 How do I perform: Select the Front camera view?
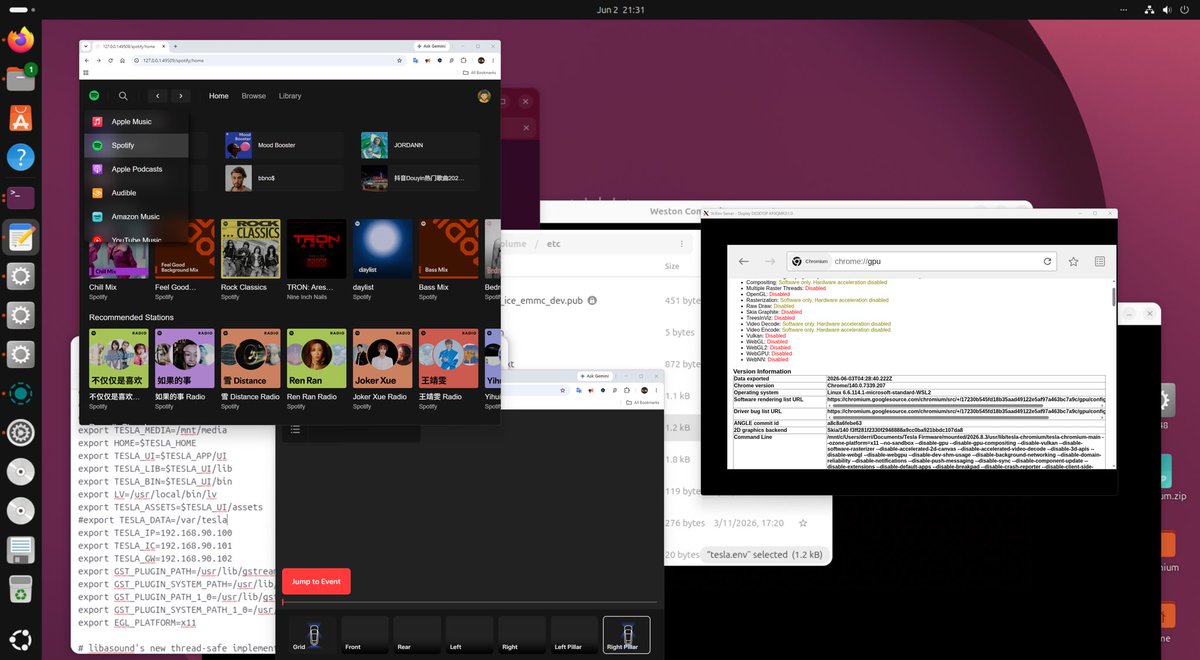coord(366,635)
